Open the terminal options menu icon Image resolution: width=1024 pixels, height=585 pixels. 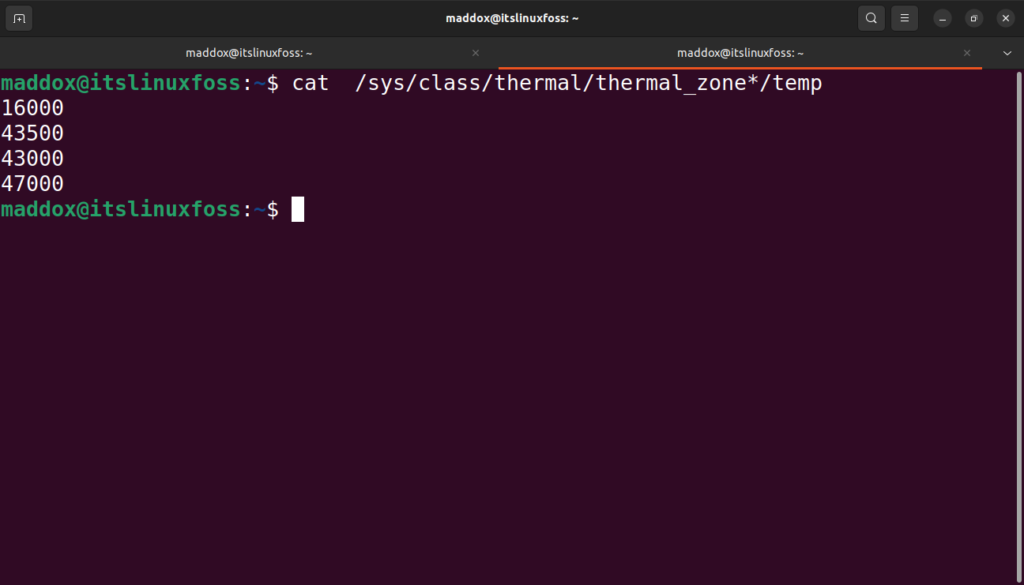coord(904,17)
